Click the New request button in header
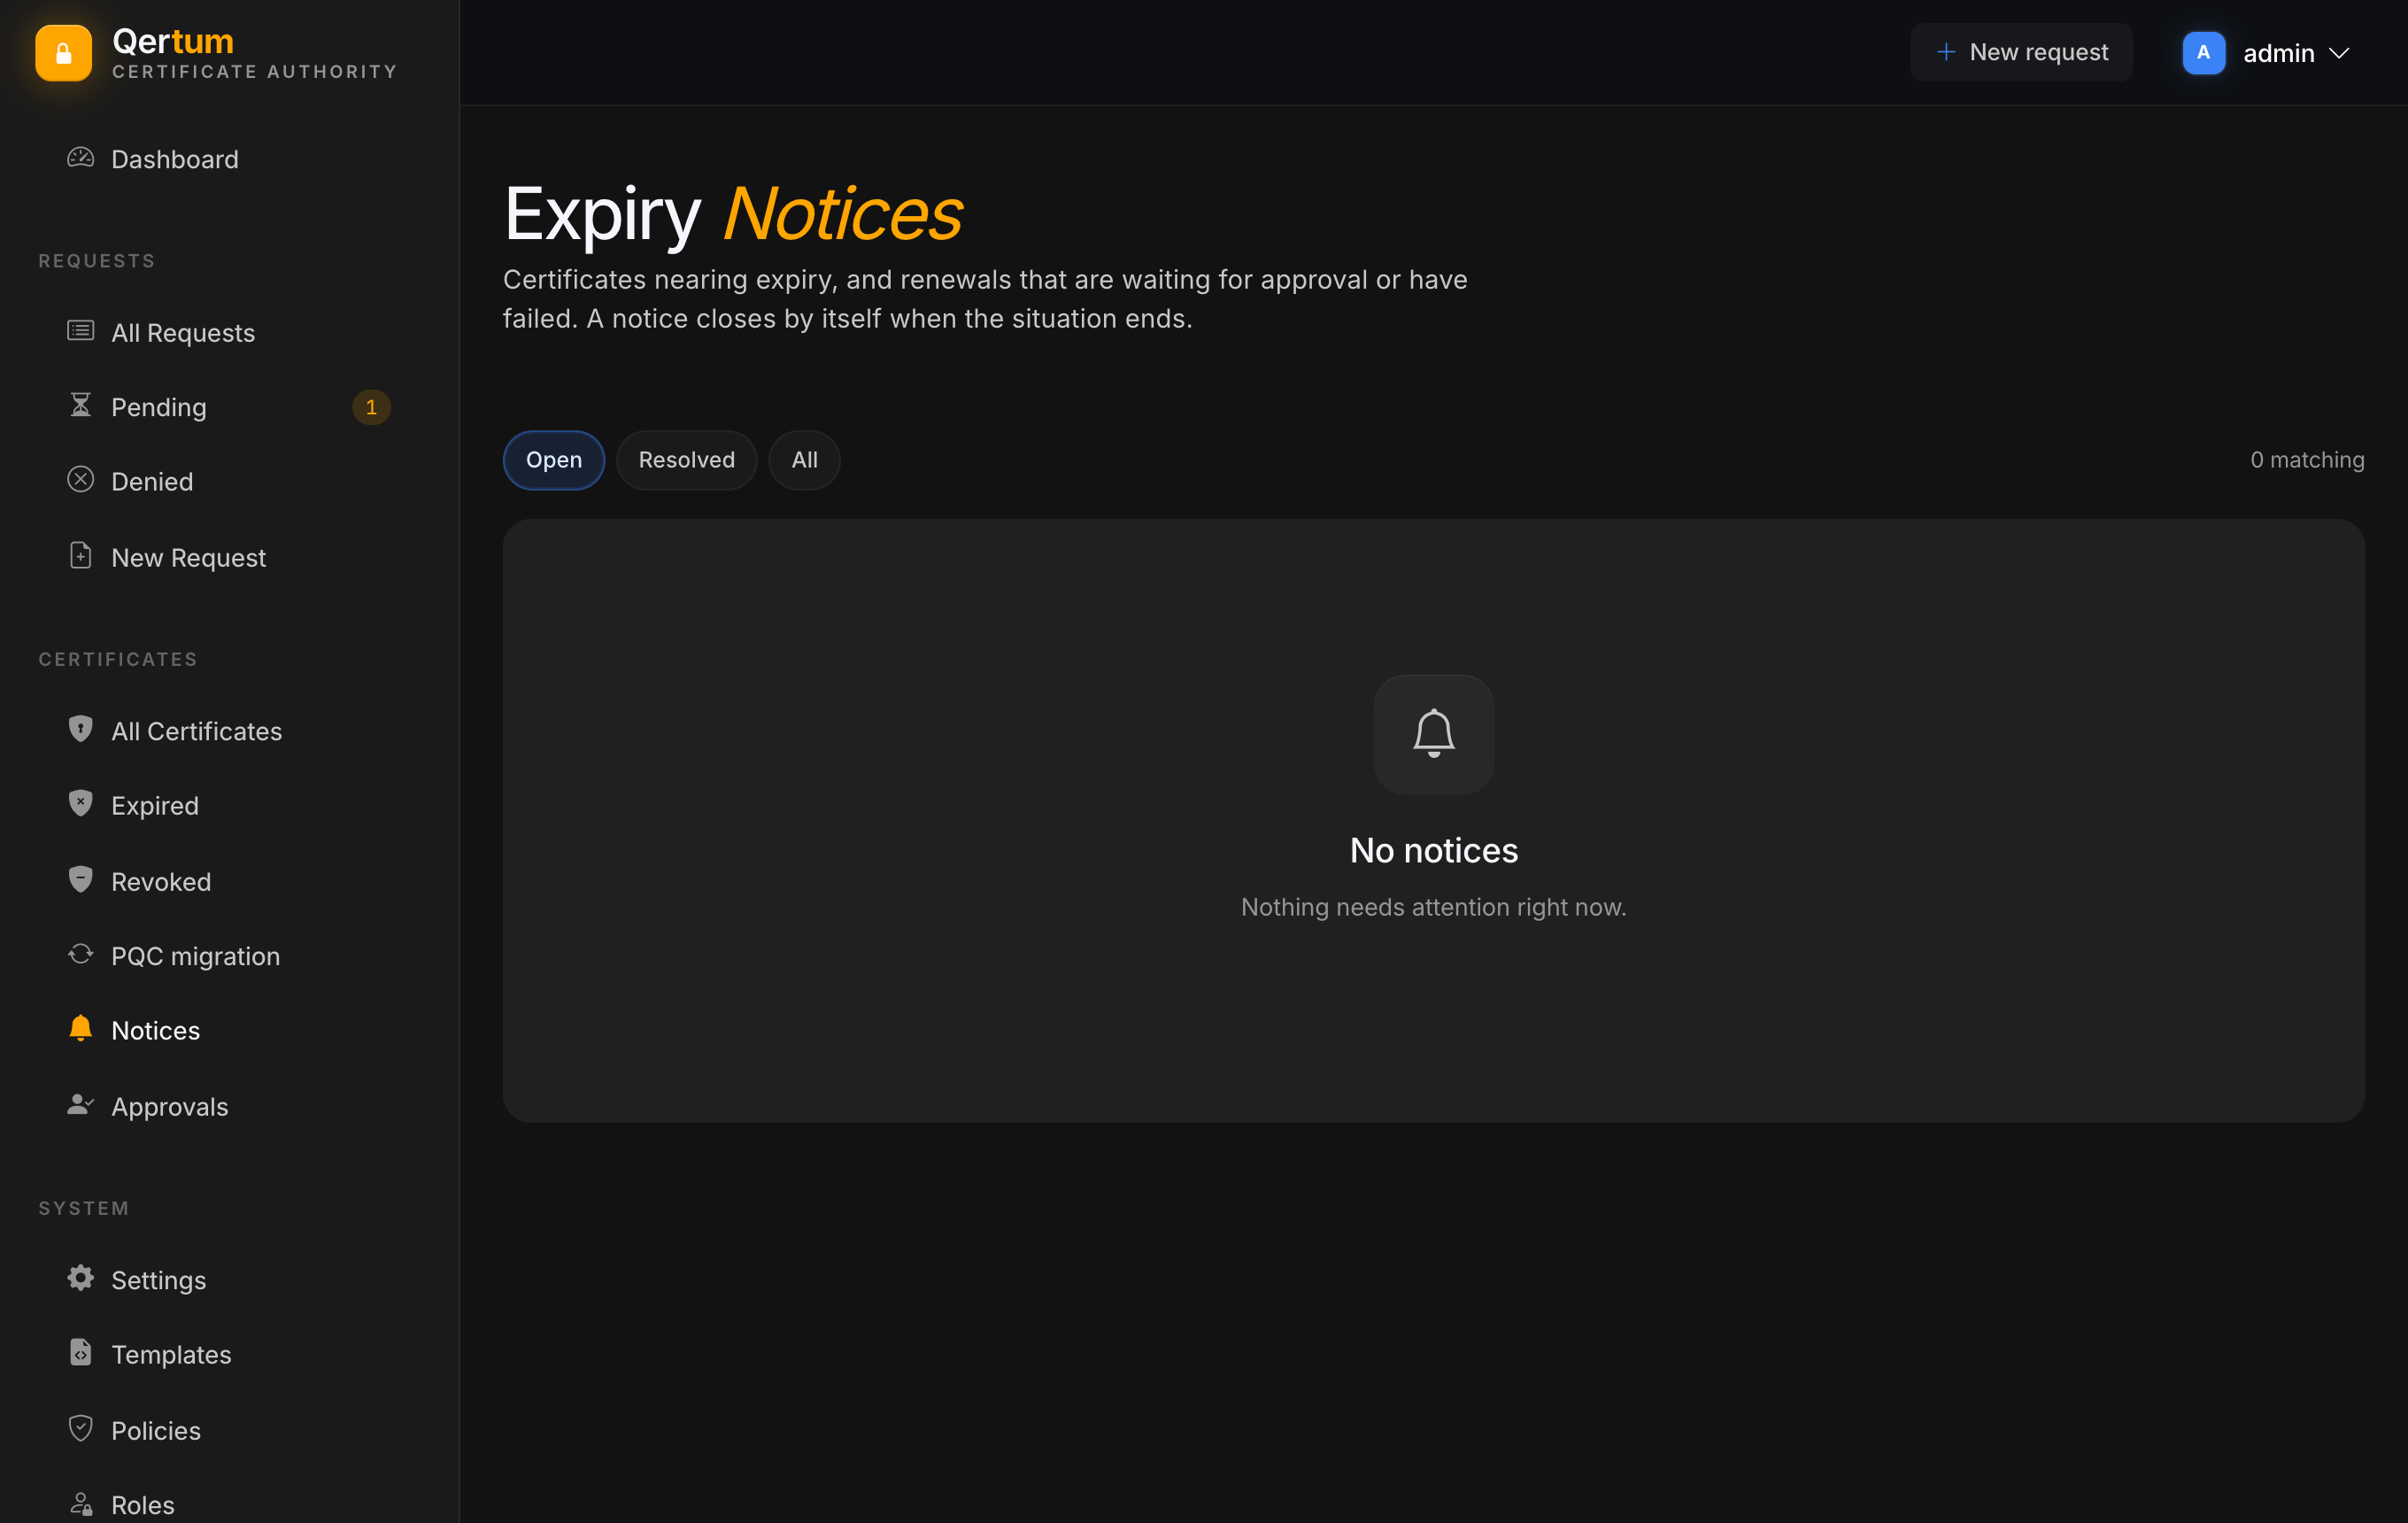The image size is (2408, 1523). tap(2021, 52)
